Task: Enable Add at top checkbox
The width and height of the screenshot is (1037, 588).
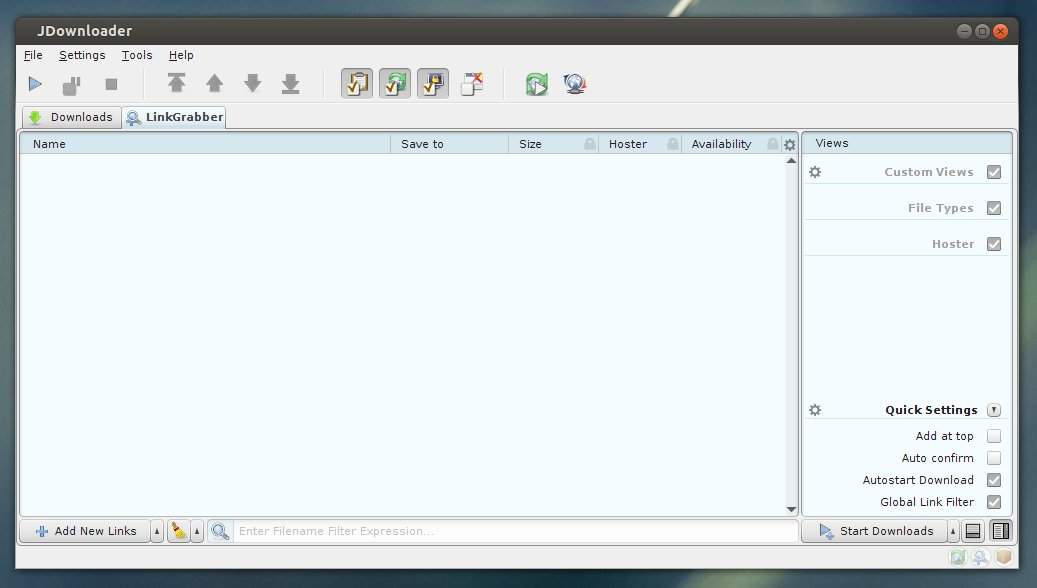Action: [994, 436]
